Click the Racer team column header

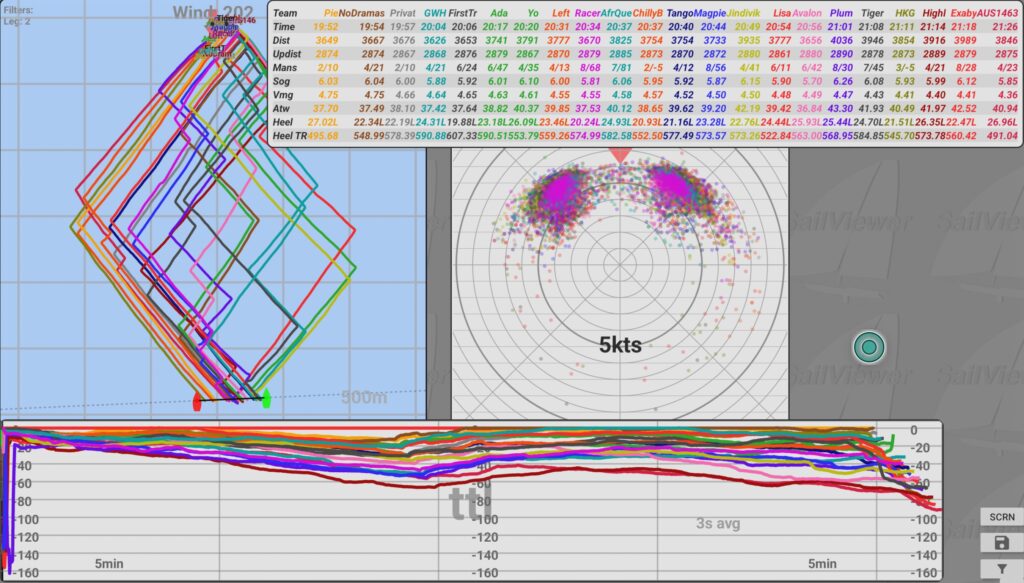[587, 13]
